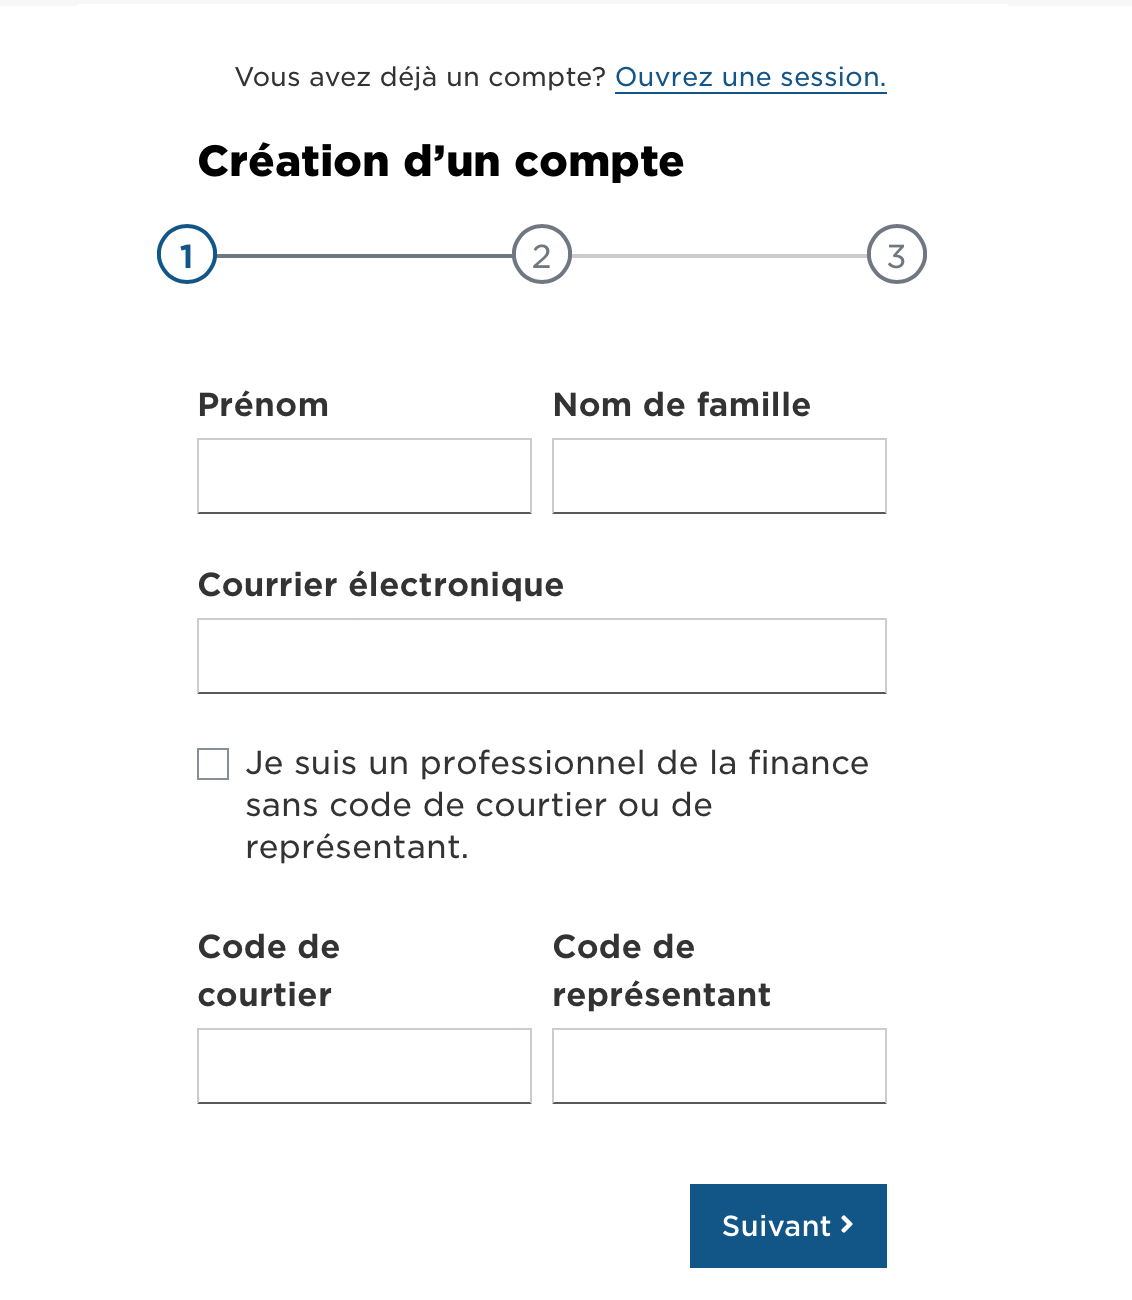Select the Courrier électronique input box
The width and height of the screenshot is (1132, 1300).
[x=542, y=656]
